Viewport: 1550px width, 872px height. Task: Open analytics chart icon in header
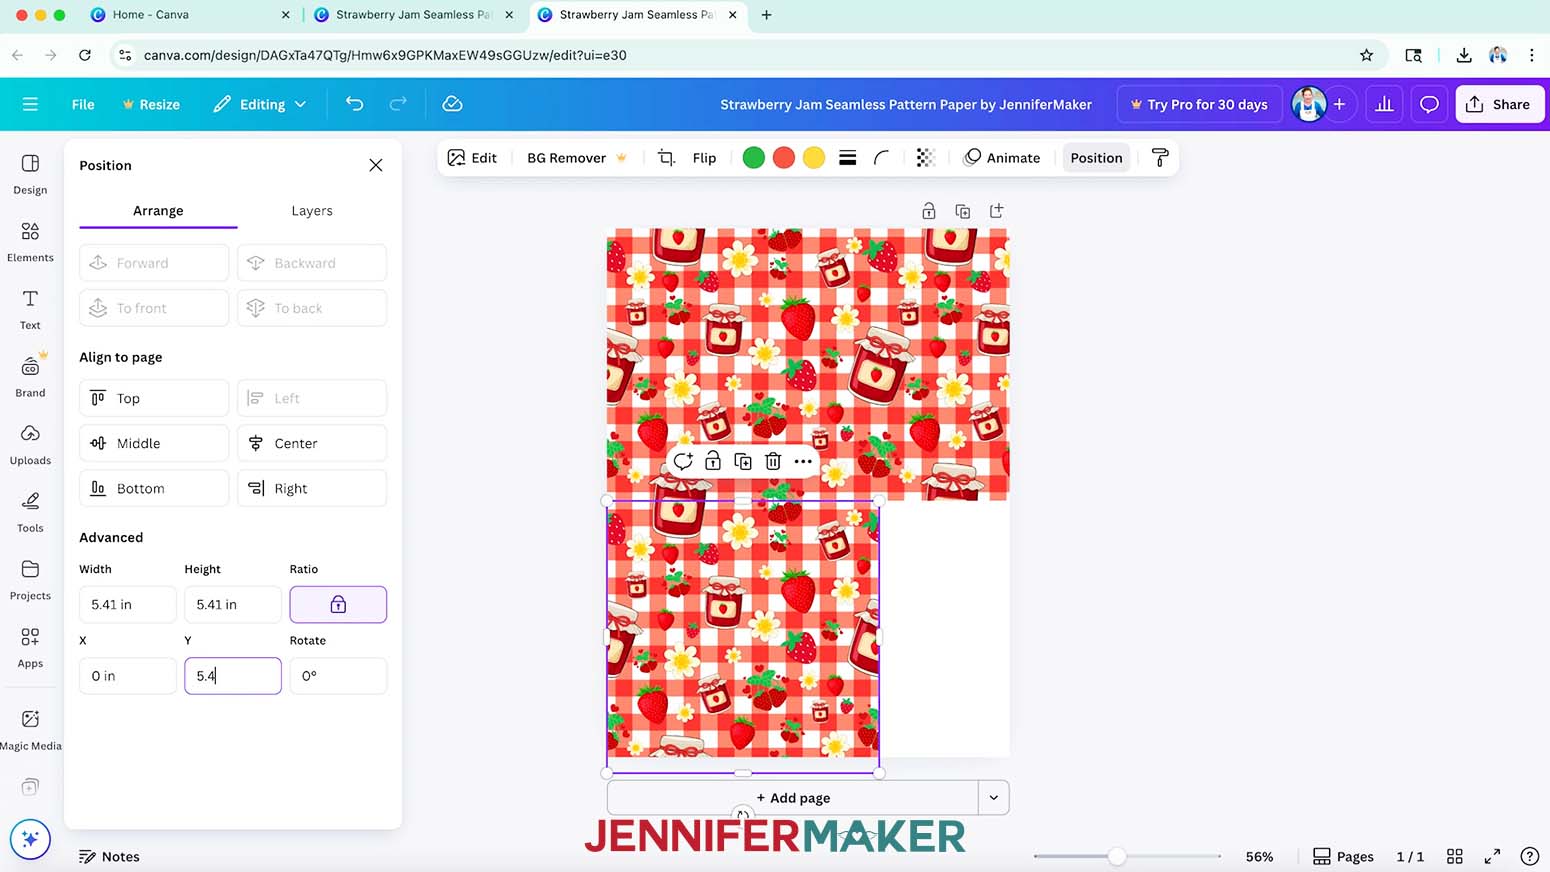tap(1384, 104)
